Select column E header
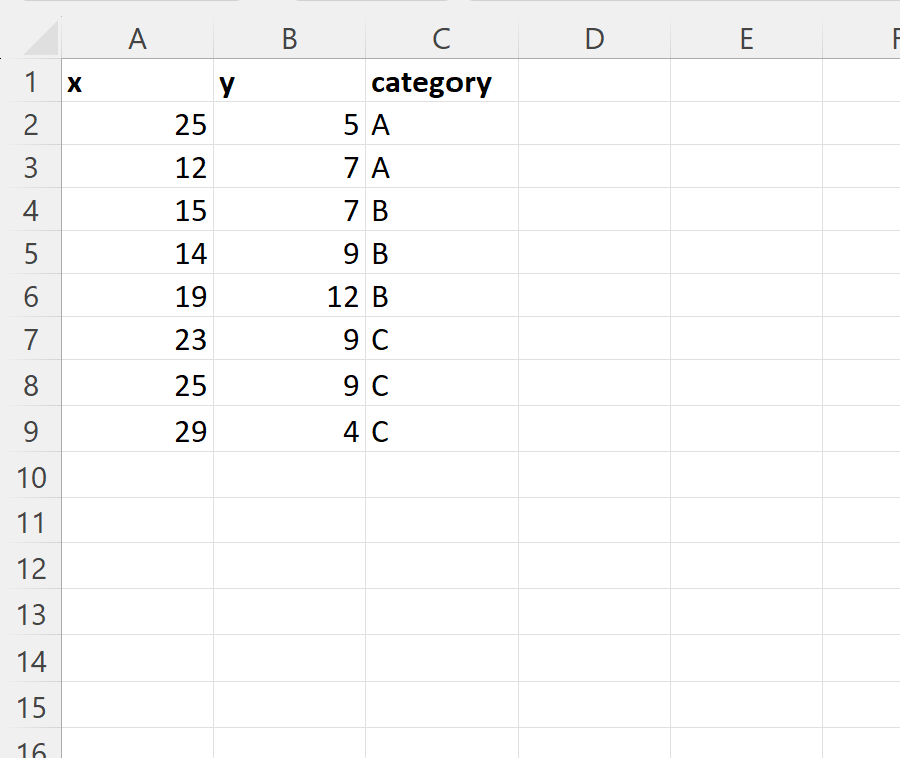Image resolution: width=900 pixels, height=758 pixels. point(746,39)
